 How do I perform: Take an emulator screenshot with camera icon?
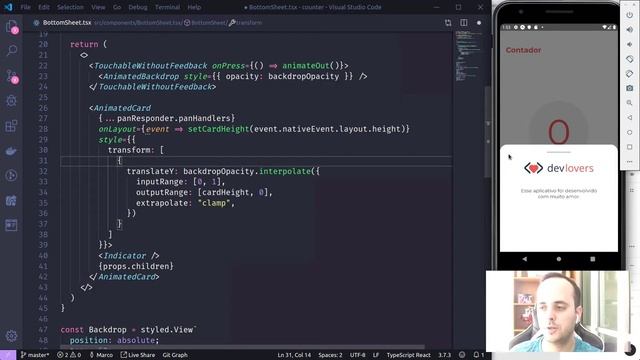(x=629, y=88)
